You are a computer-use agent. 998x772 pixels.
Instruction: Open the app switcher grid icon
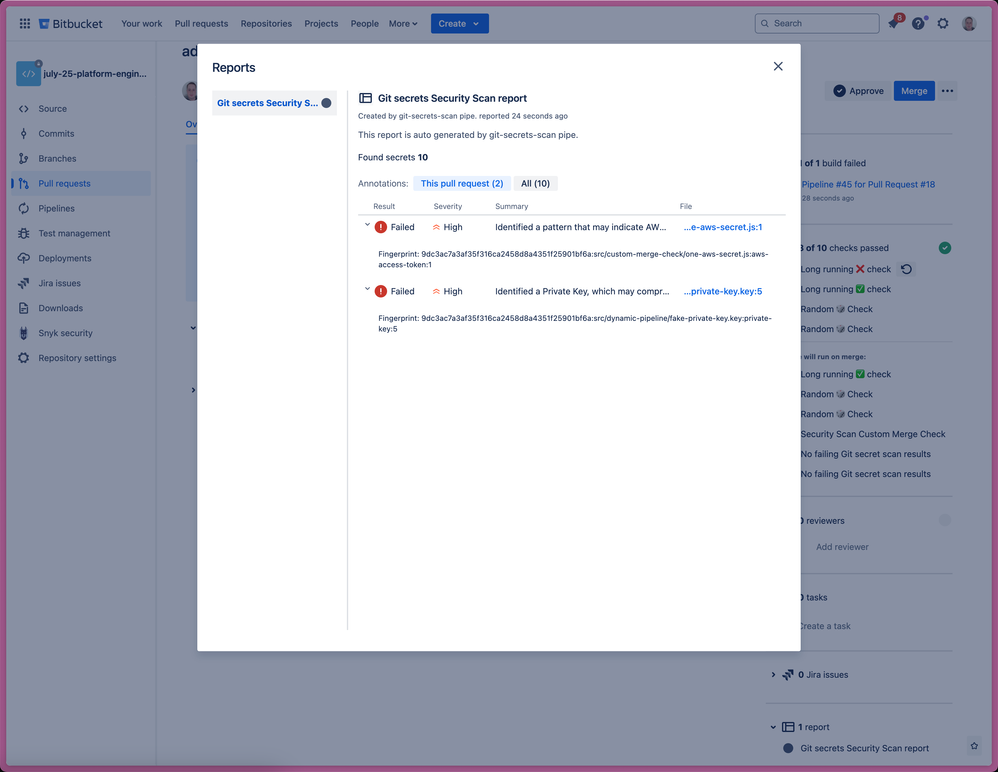coord(24,24)
